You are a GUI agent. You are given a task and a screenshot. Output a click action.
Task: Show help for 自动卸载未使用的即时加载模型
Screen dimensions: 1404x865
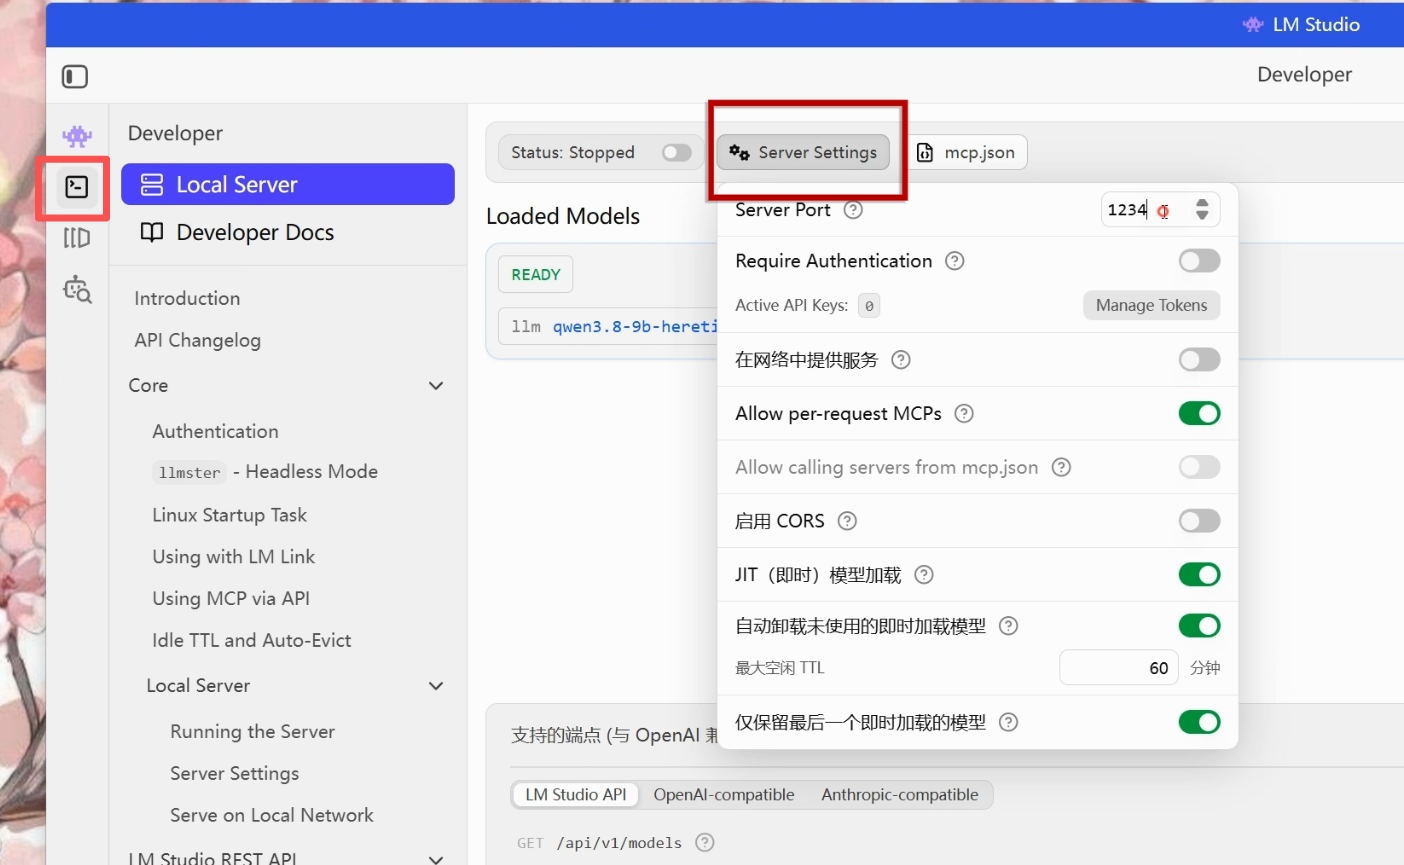point(1009,626)
